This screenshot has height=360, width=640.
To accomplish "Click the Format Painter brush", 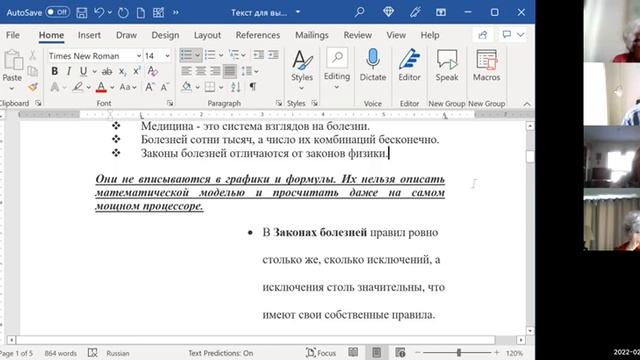I will pyautogui.click(x=33, y=87).
